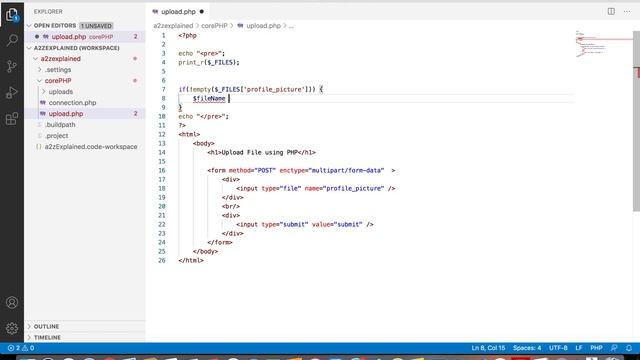Screen dimensions: 640x360
Task: Open a2zExplained.code-workspace file
Action: (91, 147)
